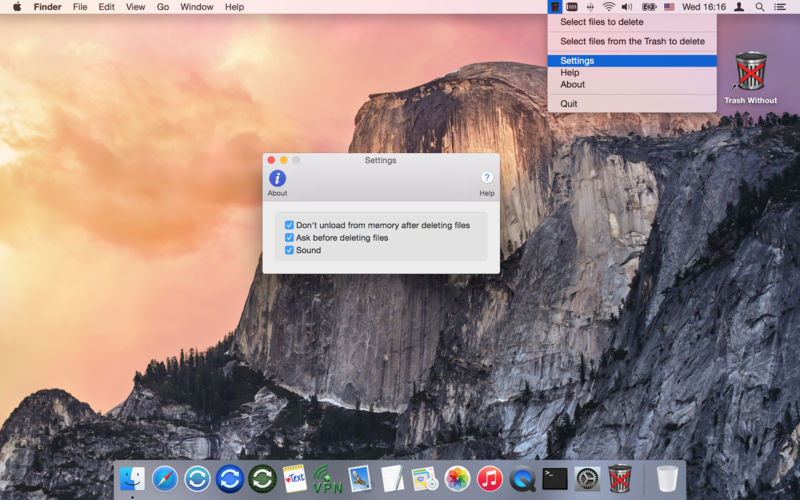Launch the green VPN app from Dock
800x500 pixels.
327,479
